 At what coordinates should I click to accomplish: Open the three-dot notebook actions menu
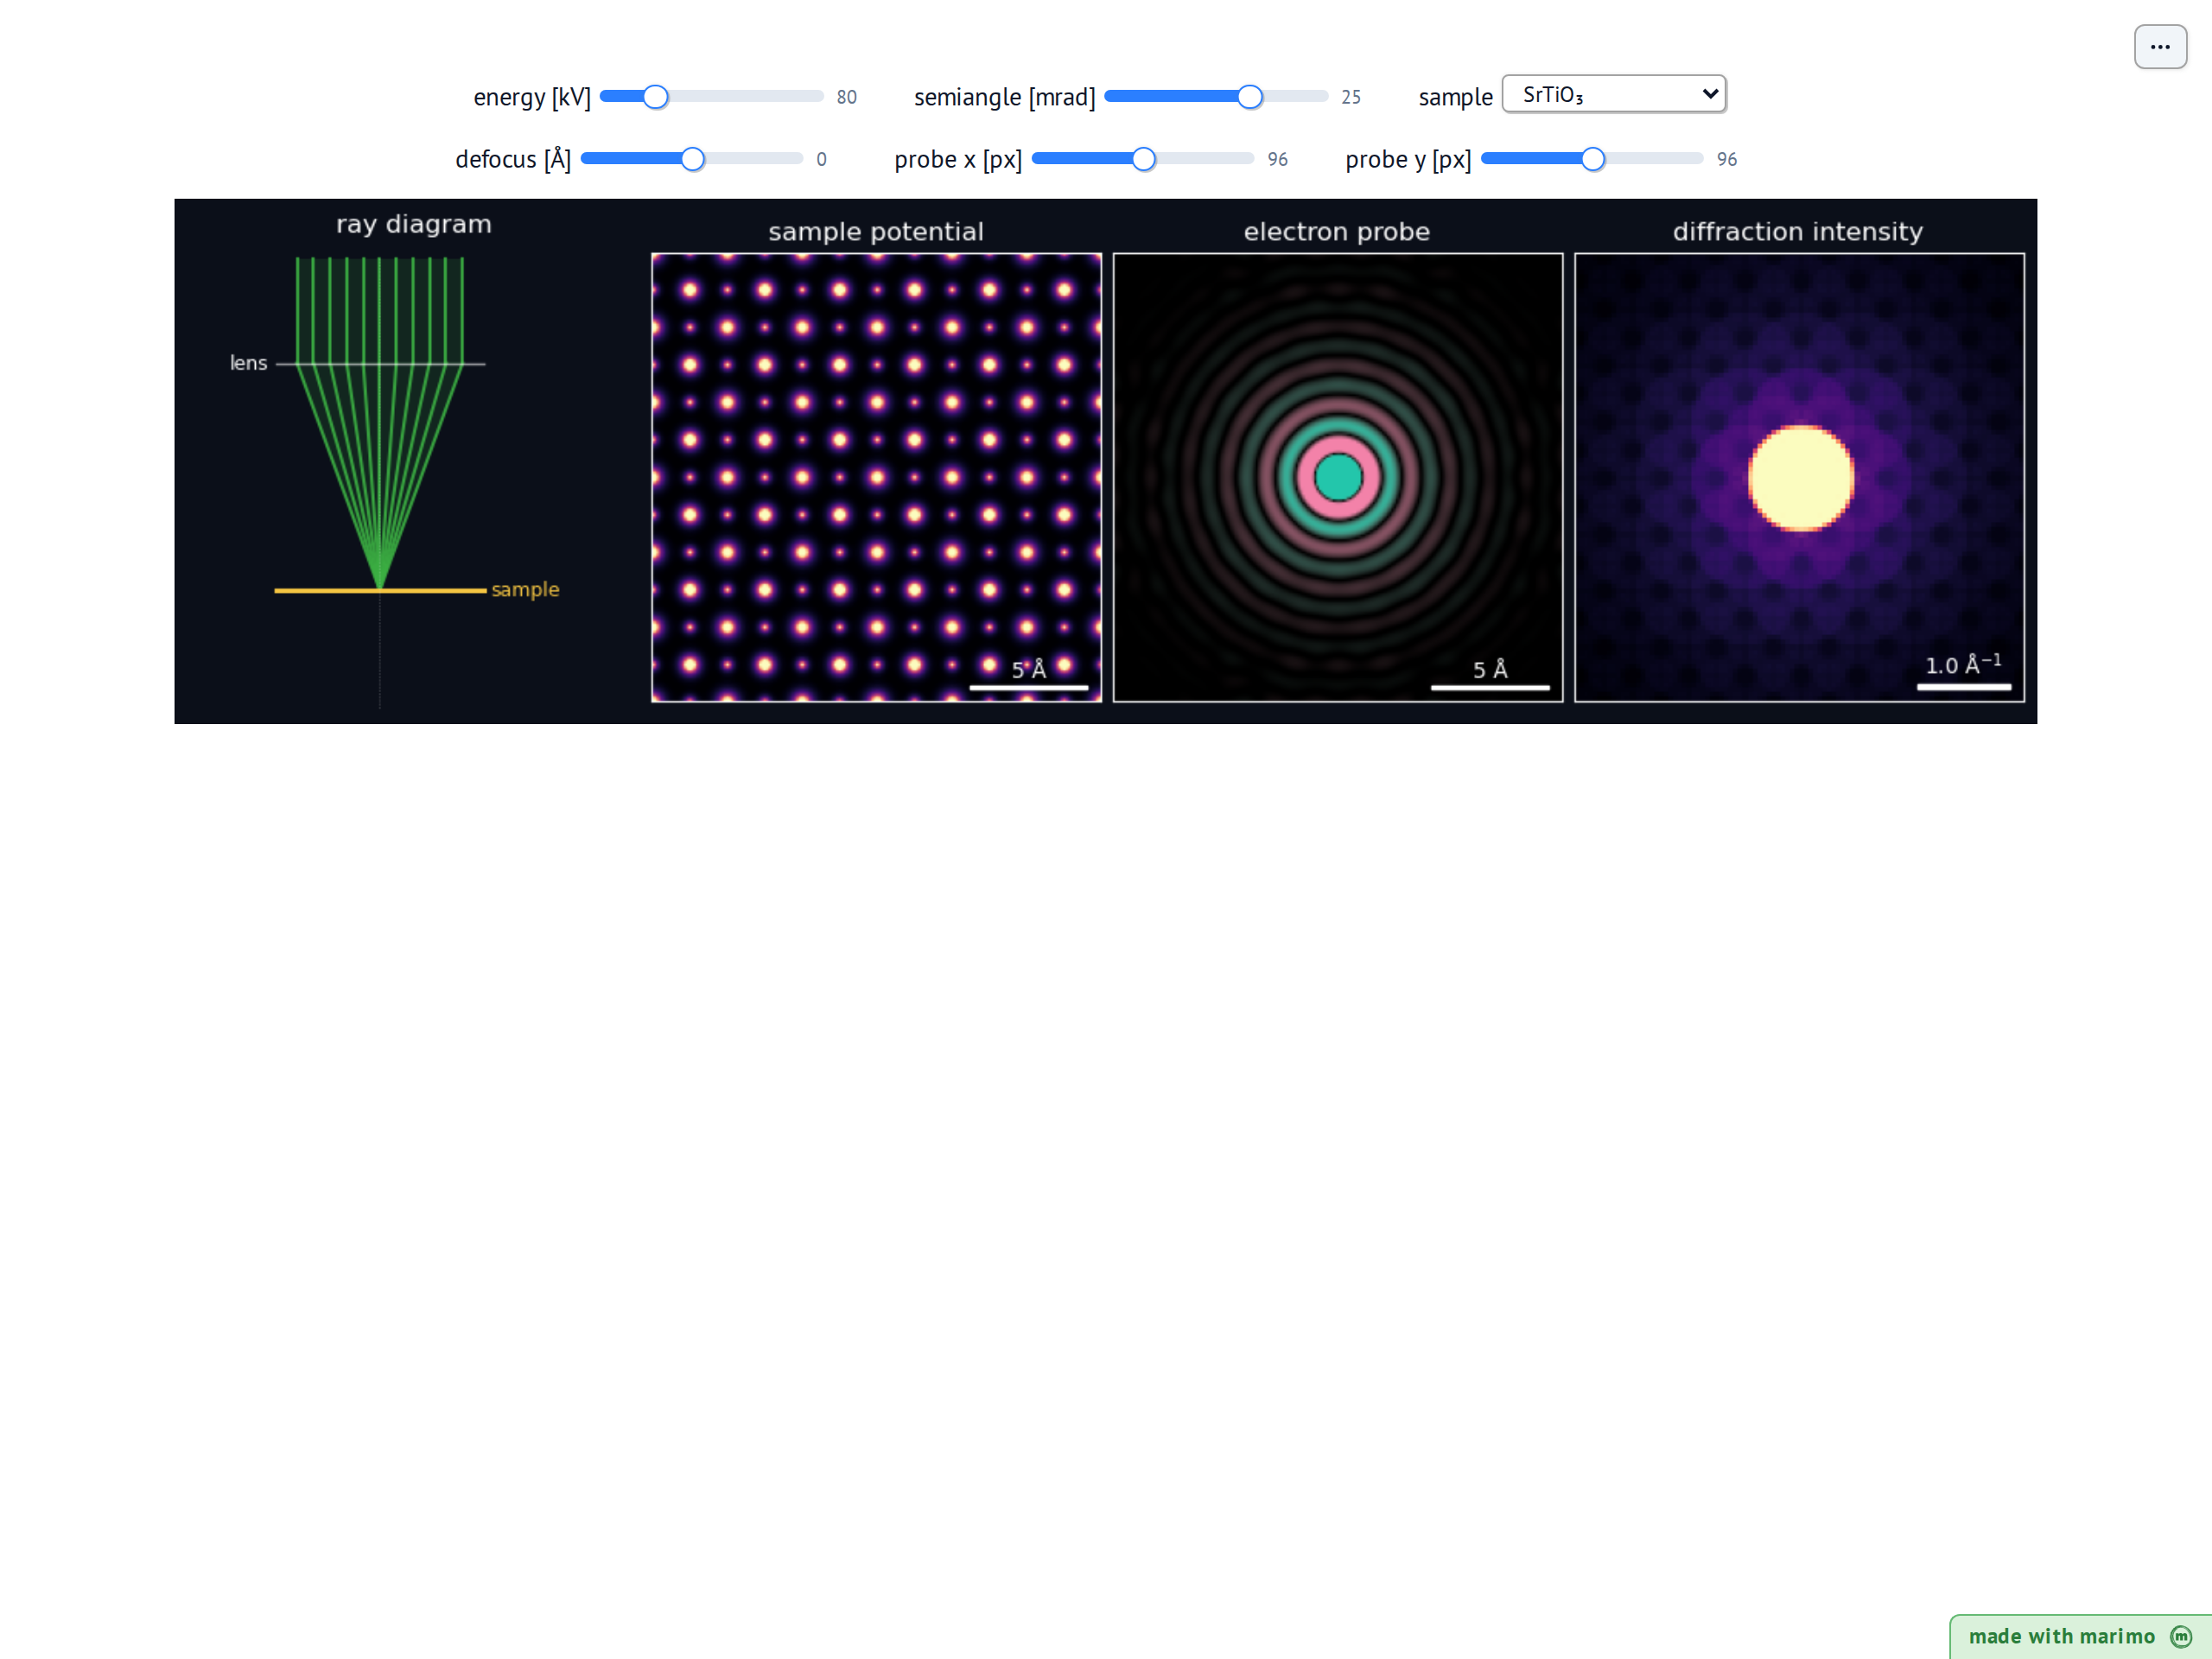2160,47
